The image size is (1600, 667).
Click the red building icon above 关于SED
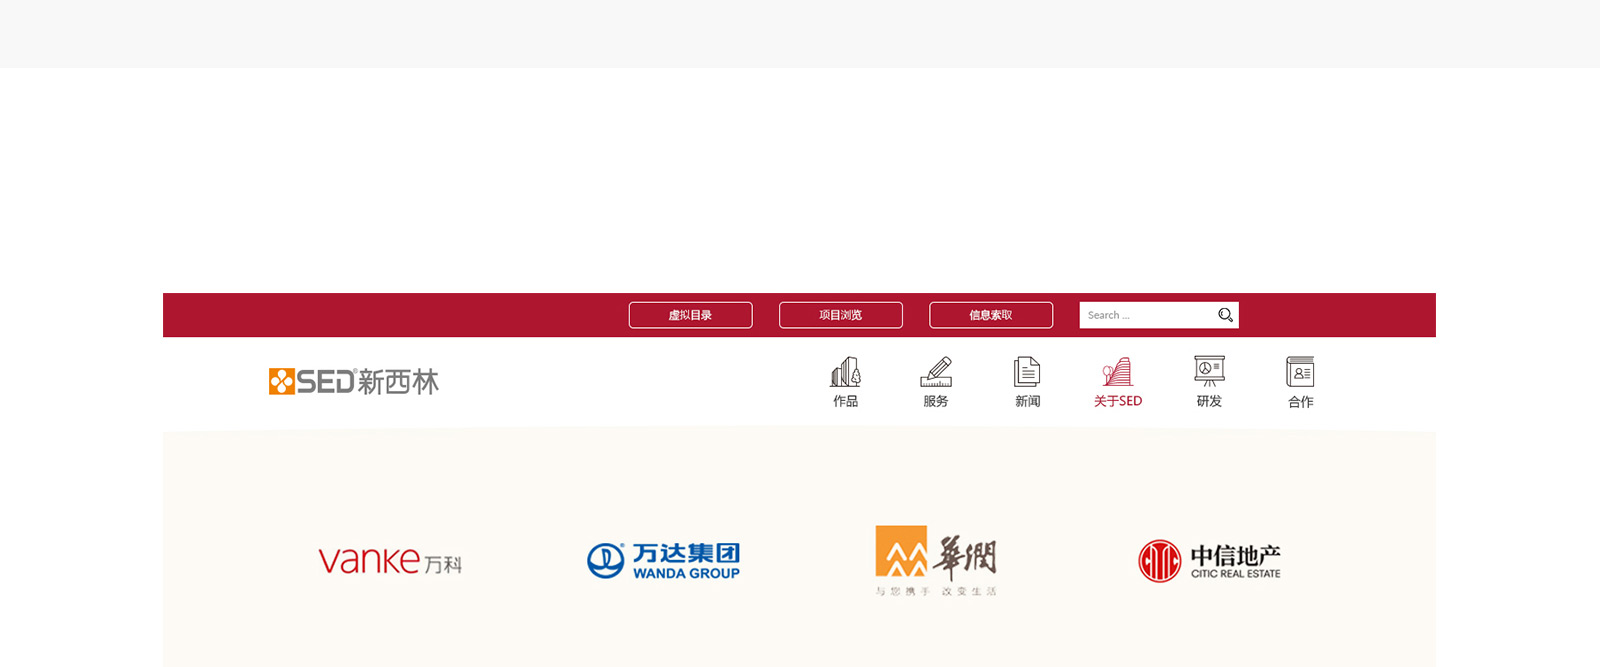pos(1117,372)
